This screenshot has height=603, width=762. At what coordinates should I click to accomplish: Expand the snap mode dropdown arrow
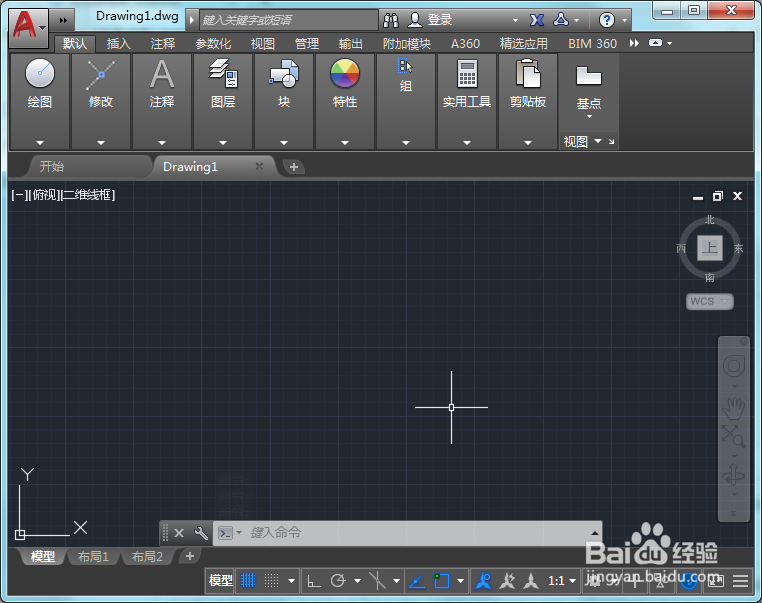[291, 581]
